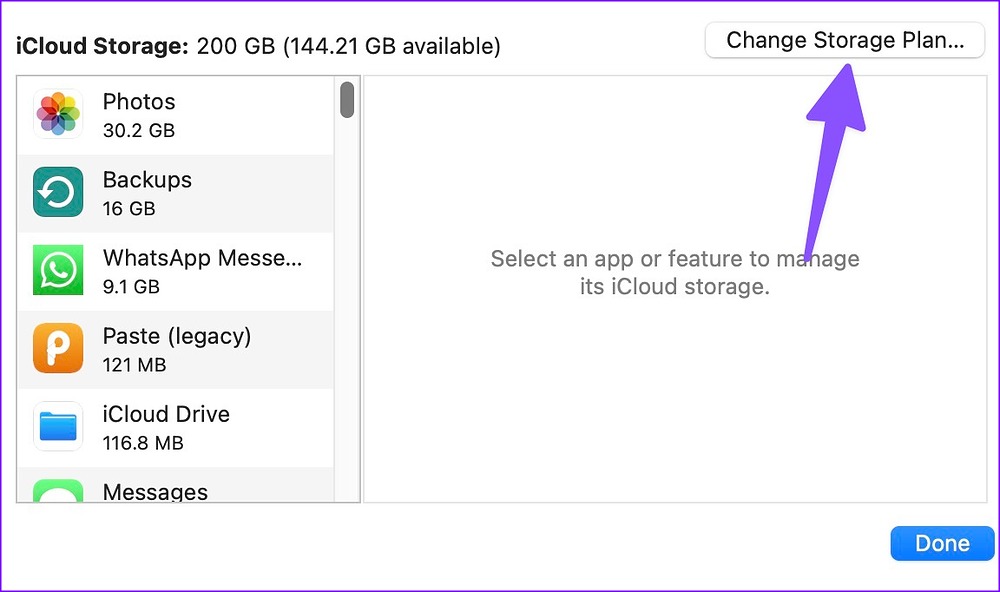Viewport: 1000px width, 592px height.
Task: Click the 'Select an app or feature' placeholder
Action: tap(675, 273)
